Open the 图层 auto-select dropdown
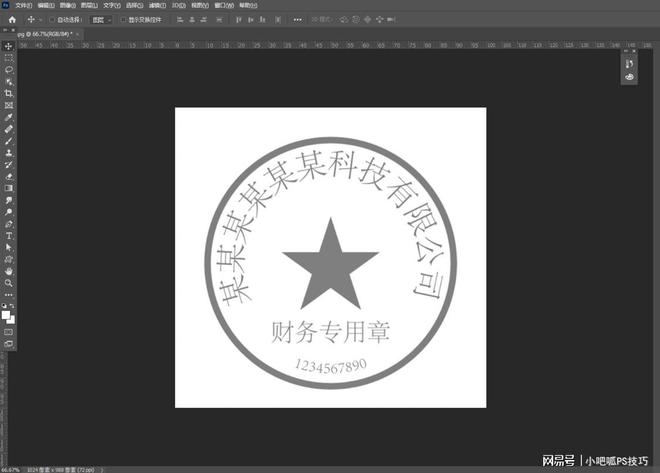 click(100, 19)
